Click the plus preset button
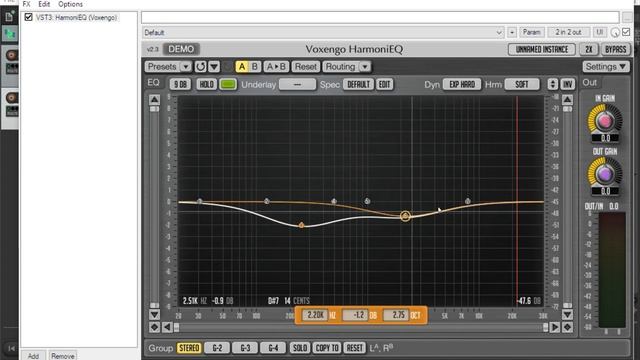The image size is (640, 360). (512, 32)
